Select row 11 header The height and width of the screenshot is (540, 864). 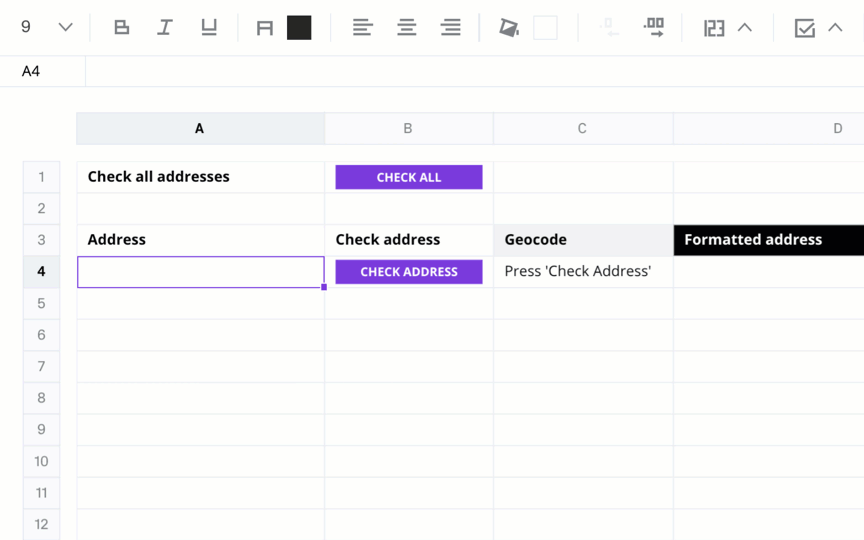coord(41,493)
